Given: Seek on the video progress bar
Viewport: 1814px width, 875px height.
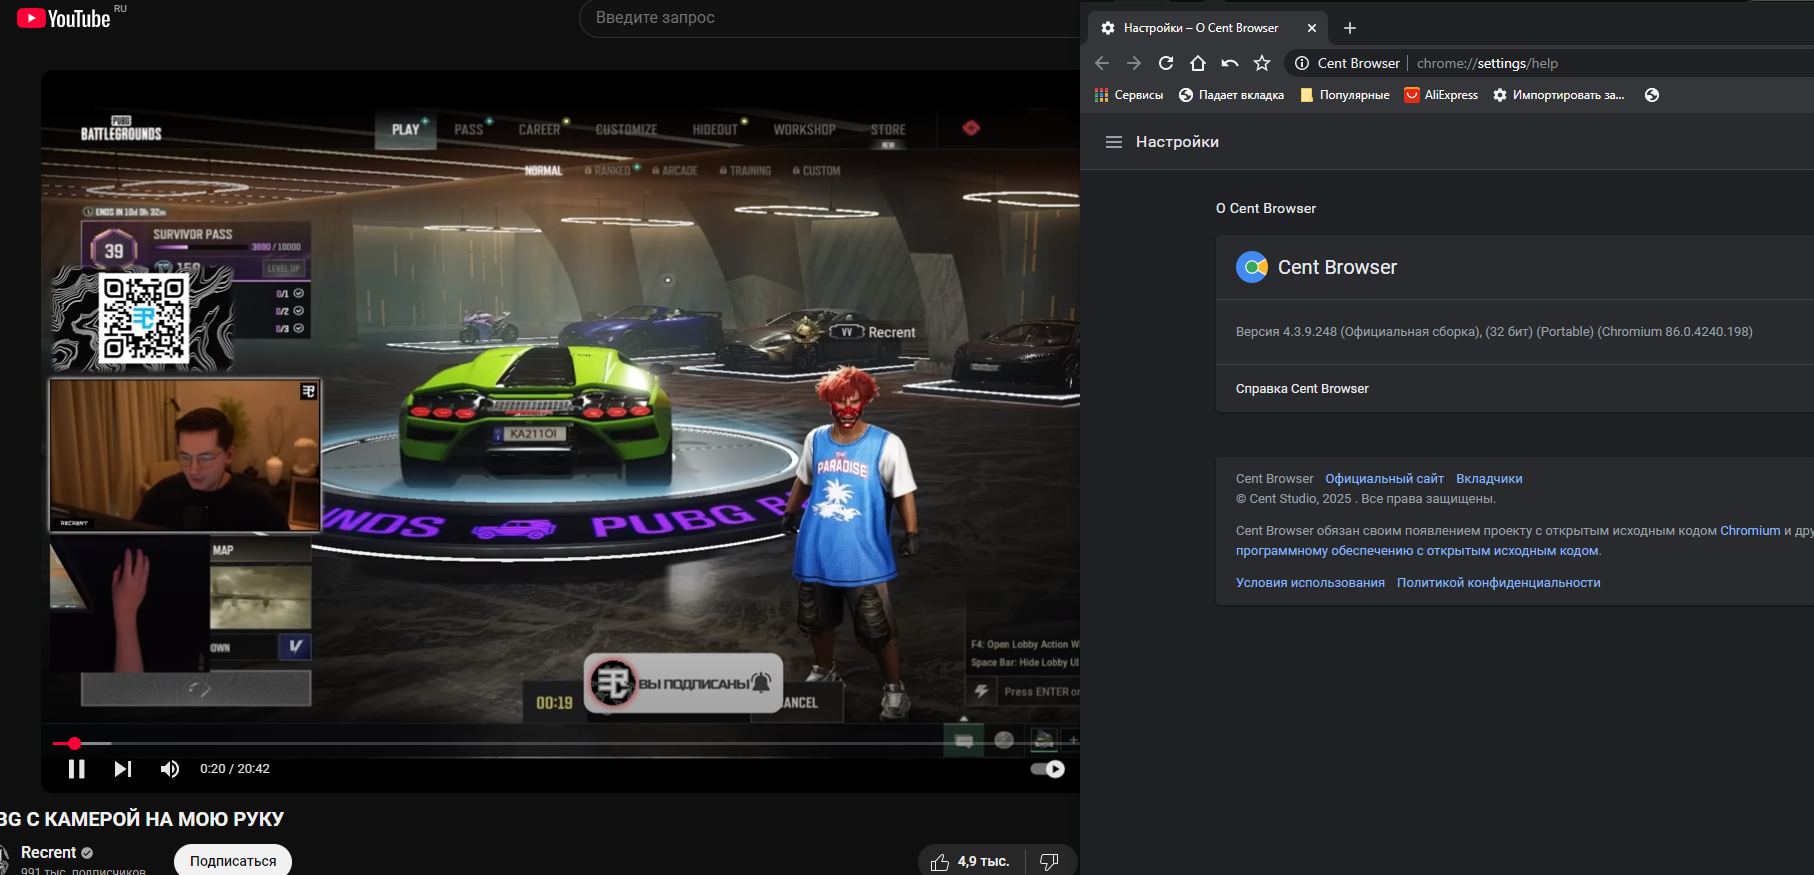Looking at the screenshot, I should click(x=500, y=744).
